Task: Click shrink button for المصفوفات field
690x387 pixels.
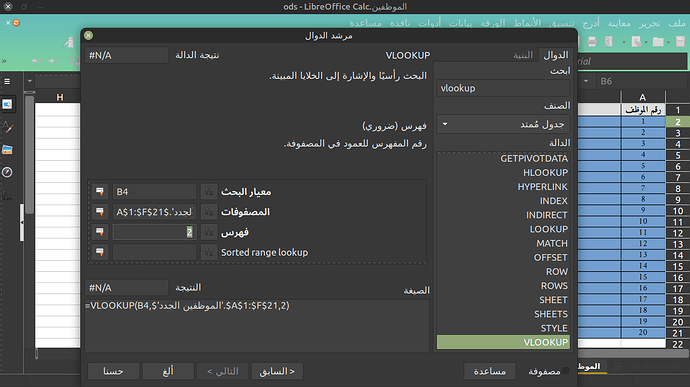Action: (x=100, y=212)
